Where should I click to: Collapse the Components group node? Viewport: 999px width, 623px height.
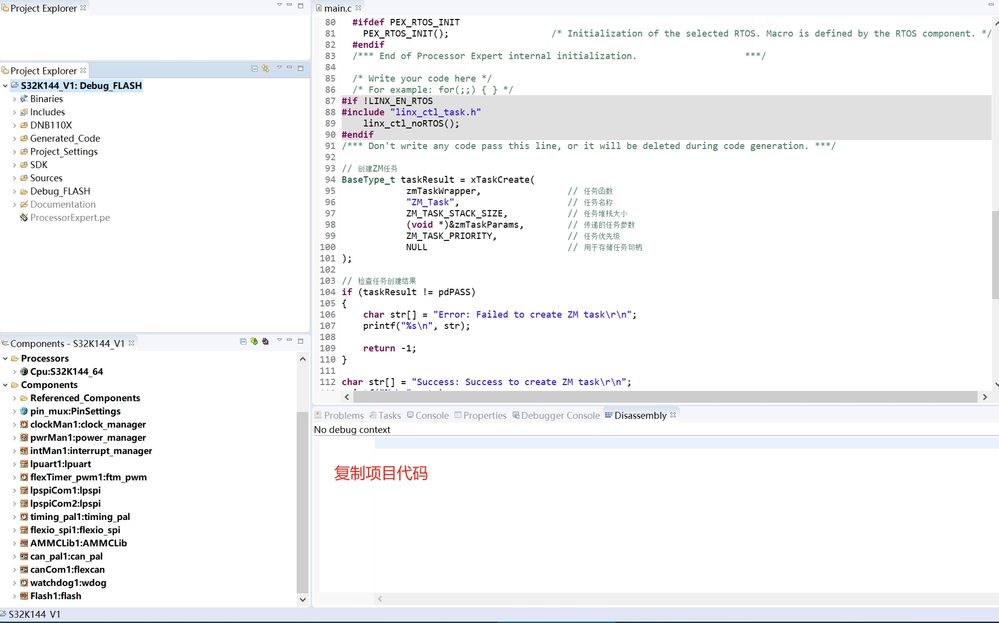pyautogui.click(x=5, y=385)
